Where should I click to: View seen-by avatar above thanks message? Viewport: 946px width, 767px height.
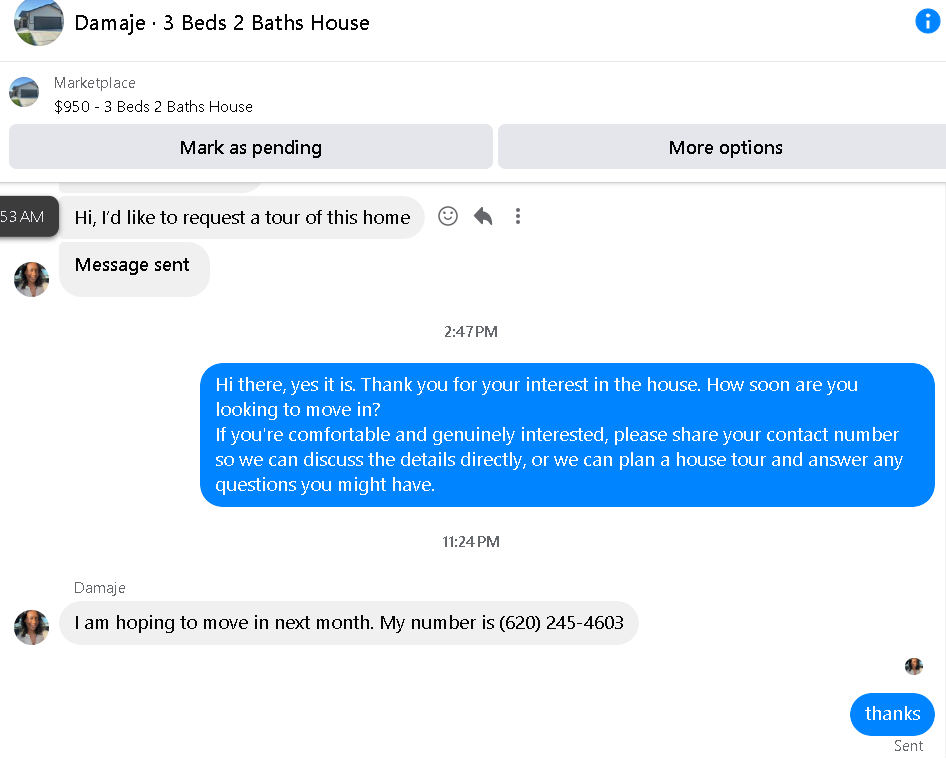pos(913,666)
